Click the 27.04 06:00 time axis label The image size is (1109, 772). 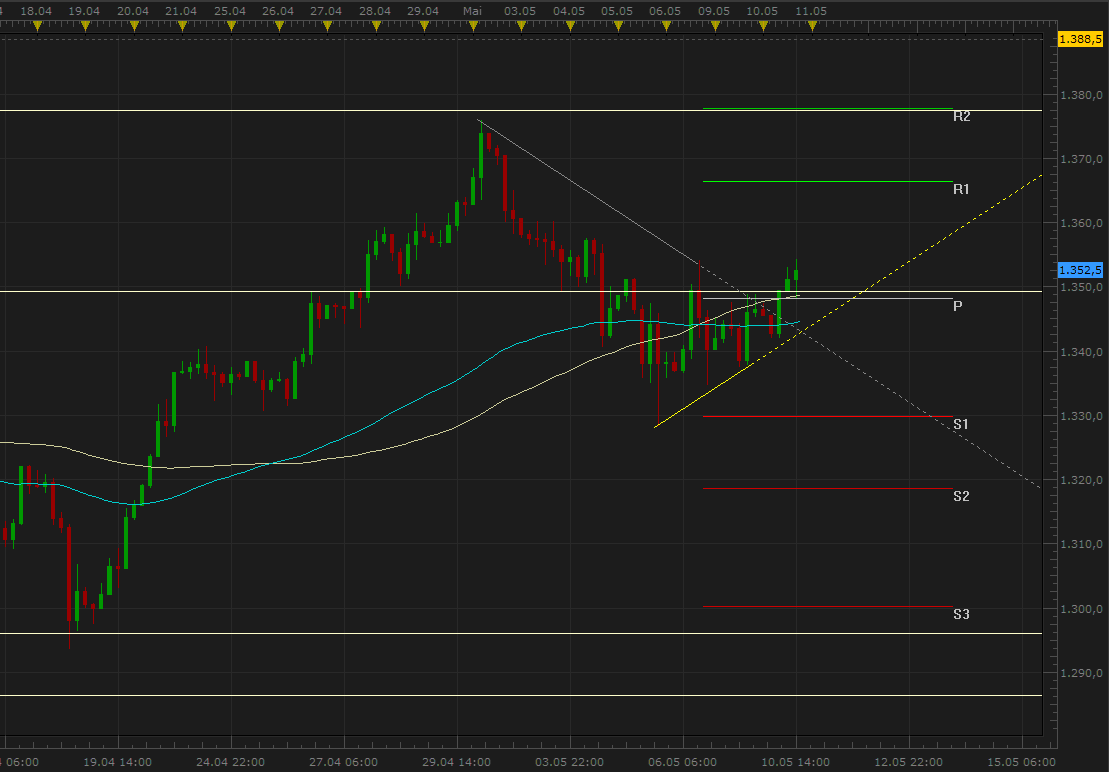pos(343,761)
